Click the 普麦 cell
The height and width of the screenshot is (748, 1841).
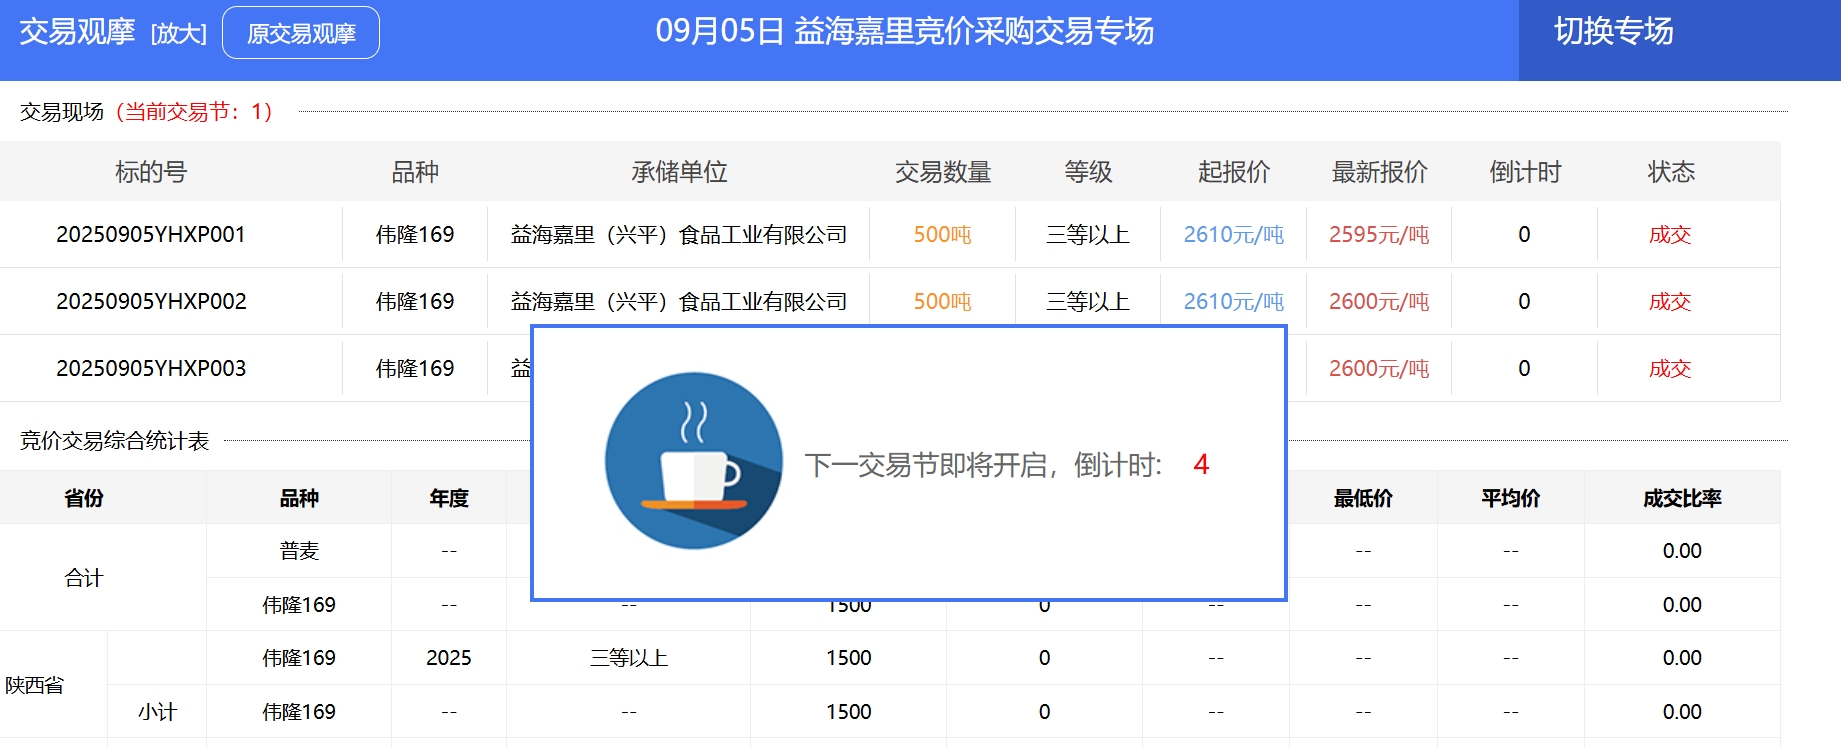coord(299,551)
